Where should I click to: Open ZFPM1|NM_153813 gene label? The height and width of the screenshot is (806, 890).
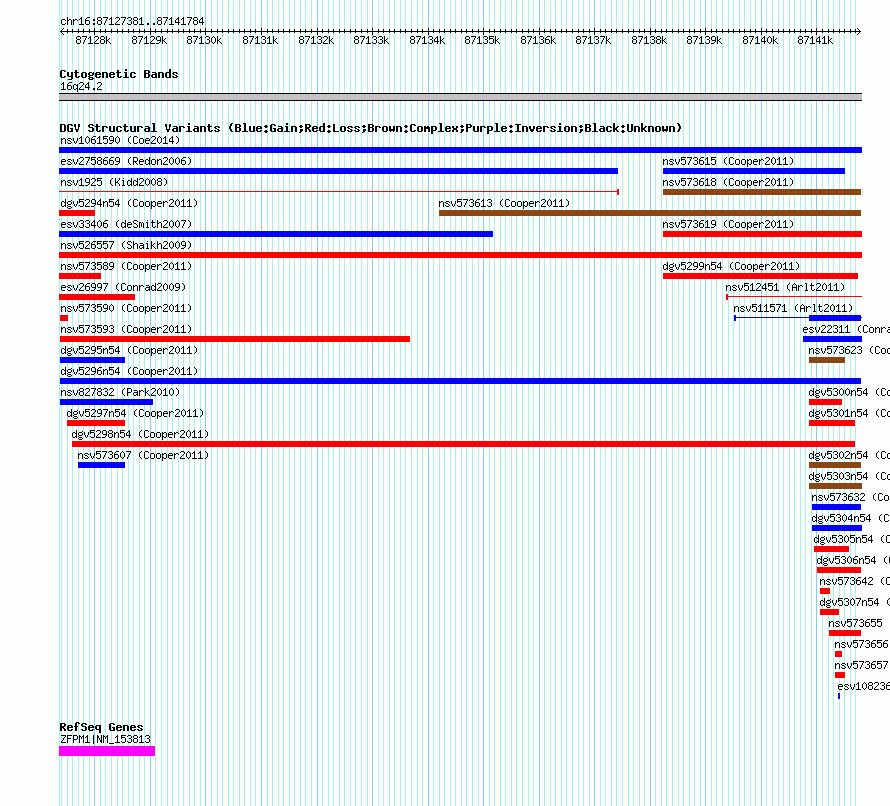click(106, 739)
